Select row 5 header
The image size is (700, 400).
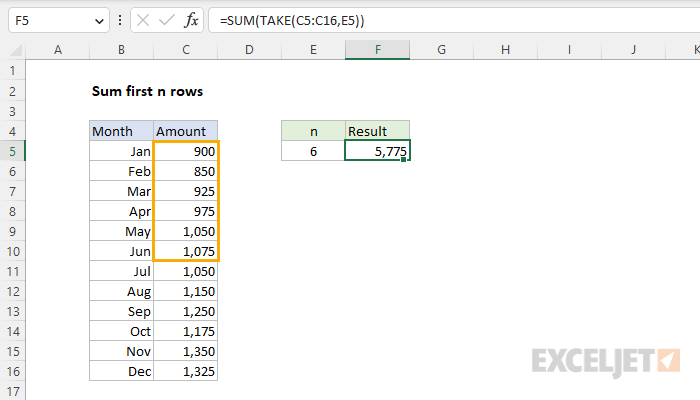coord(12,151)
